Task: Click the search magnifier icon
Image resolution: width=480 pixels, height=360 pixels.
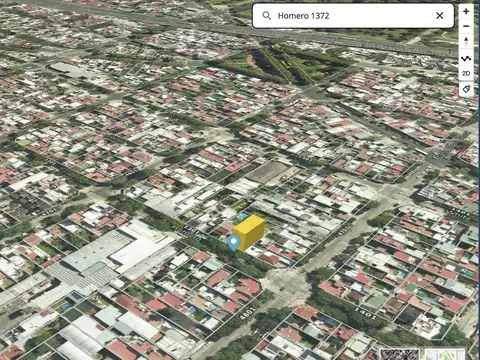Action: (266, 16)
